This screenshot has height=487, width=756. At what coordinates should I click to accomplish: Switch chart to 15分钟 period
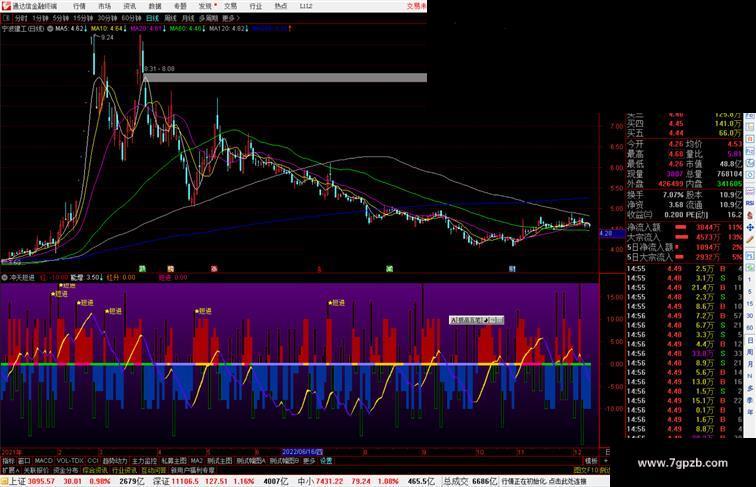(x=83, y=18)
